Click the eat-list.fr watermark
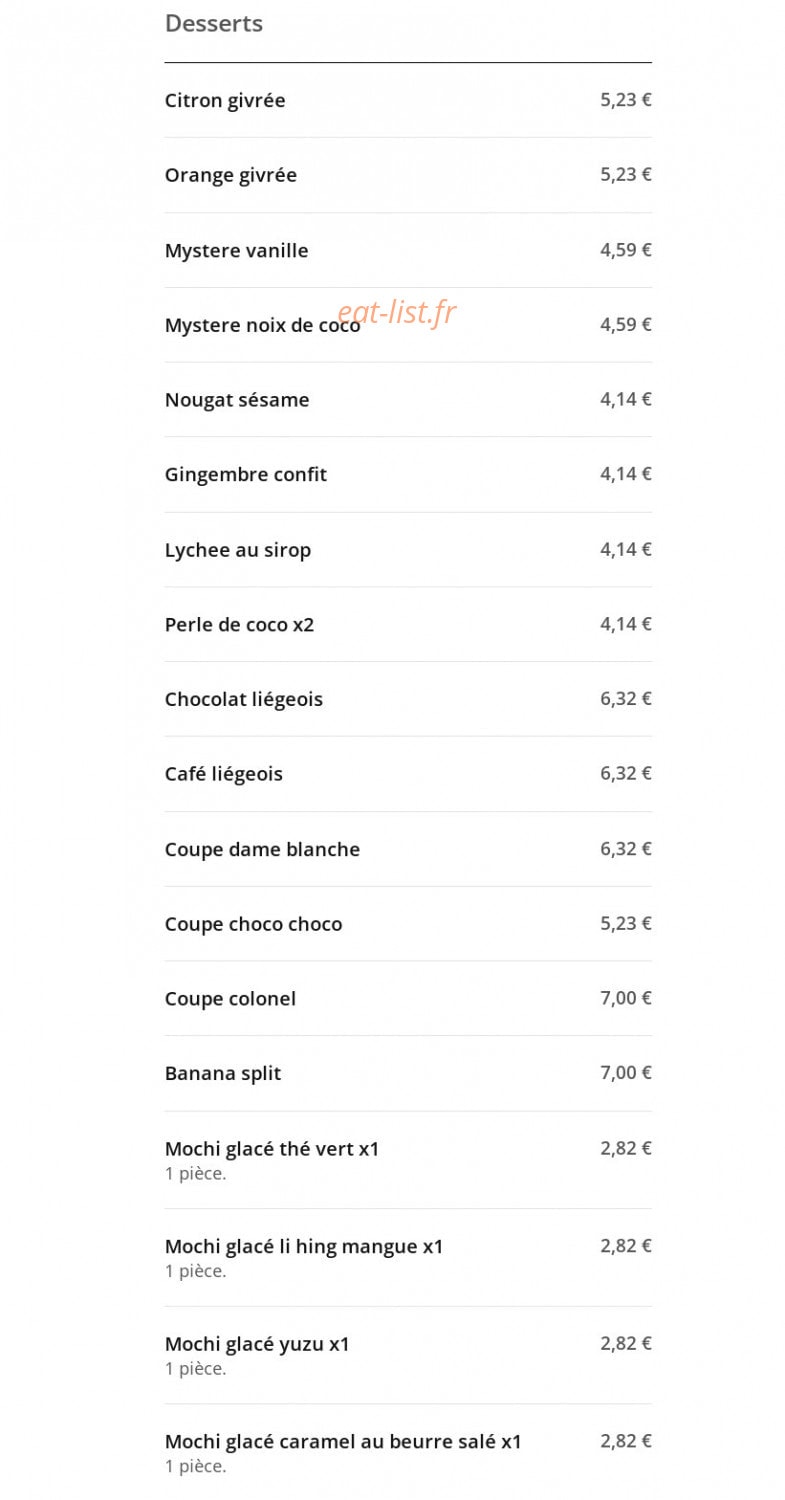This screenshot has width=785, height=1500. 397,313
